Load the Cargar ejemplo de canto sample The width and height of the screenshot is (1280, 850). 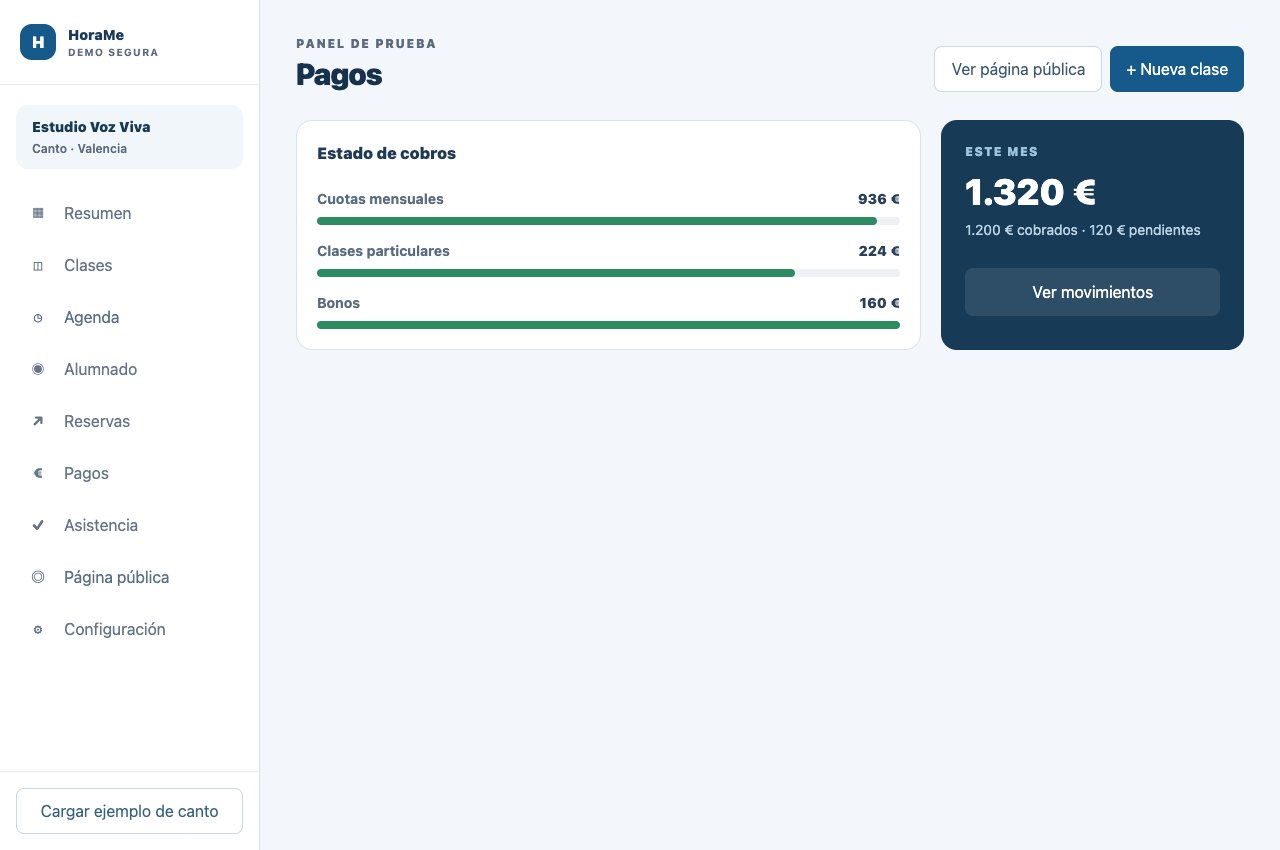[130, 811]
